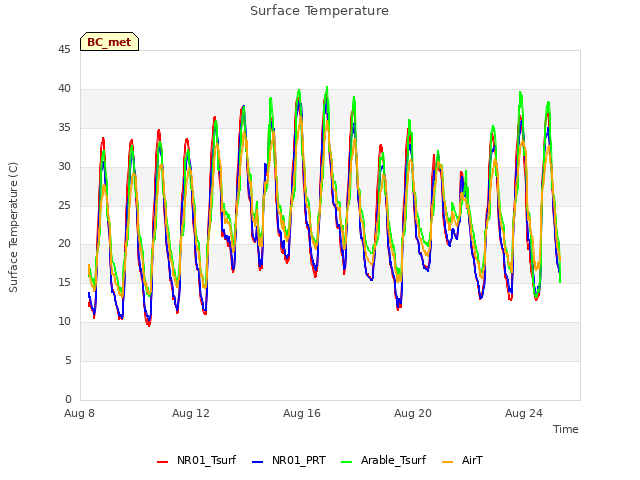Screen dimensions: 640x480
Task: Click the Aug 16 x-axis label
Action: (302, 413)
